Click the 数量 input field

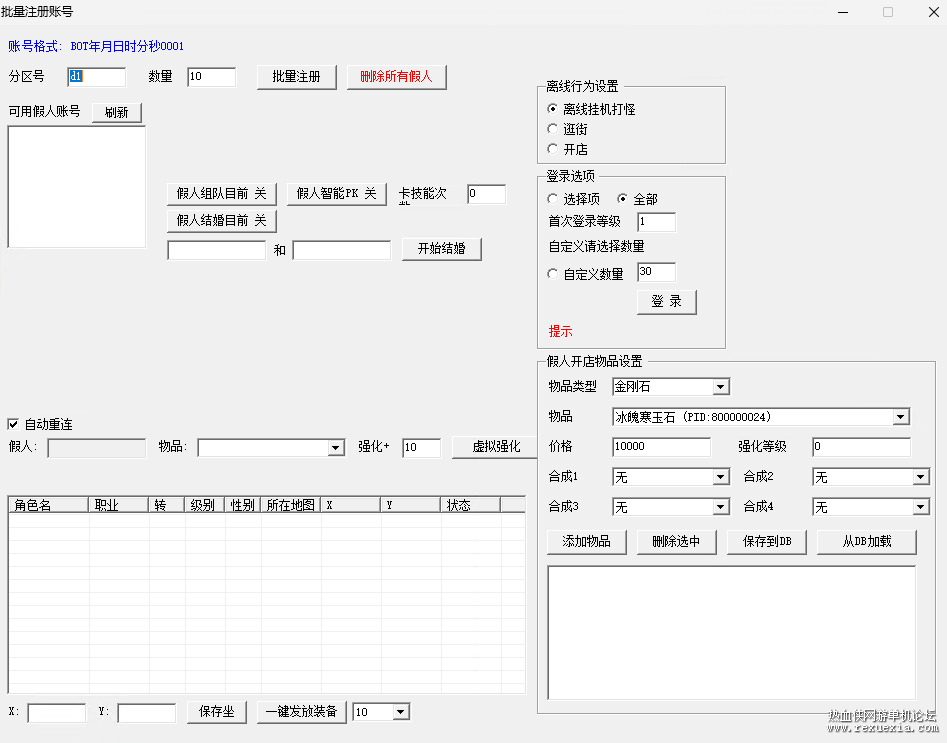tap(211, 77)
